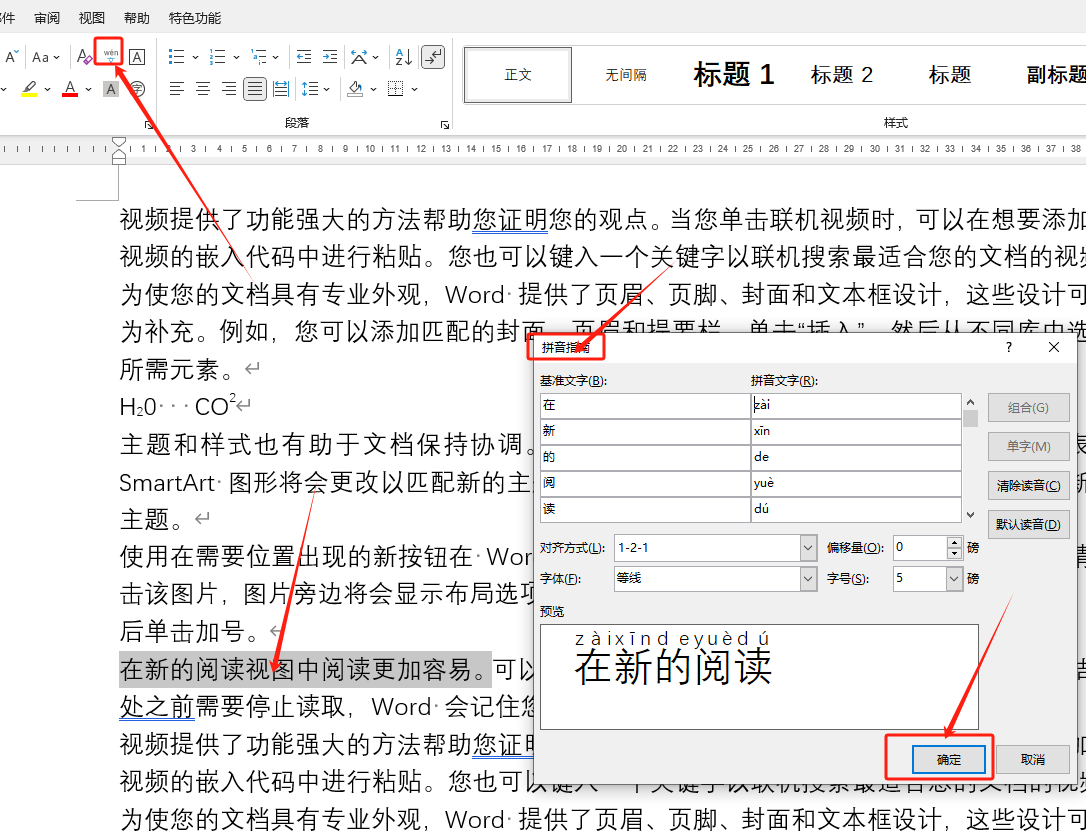The image size is (1086, 840).
Task: Apply 字符边框 character border
Action: [x=137, y=56]
